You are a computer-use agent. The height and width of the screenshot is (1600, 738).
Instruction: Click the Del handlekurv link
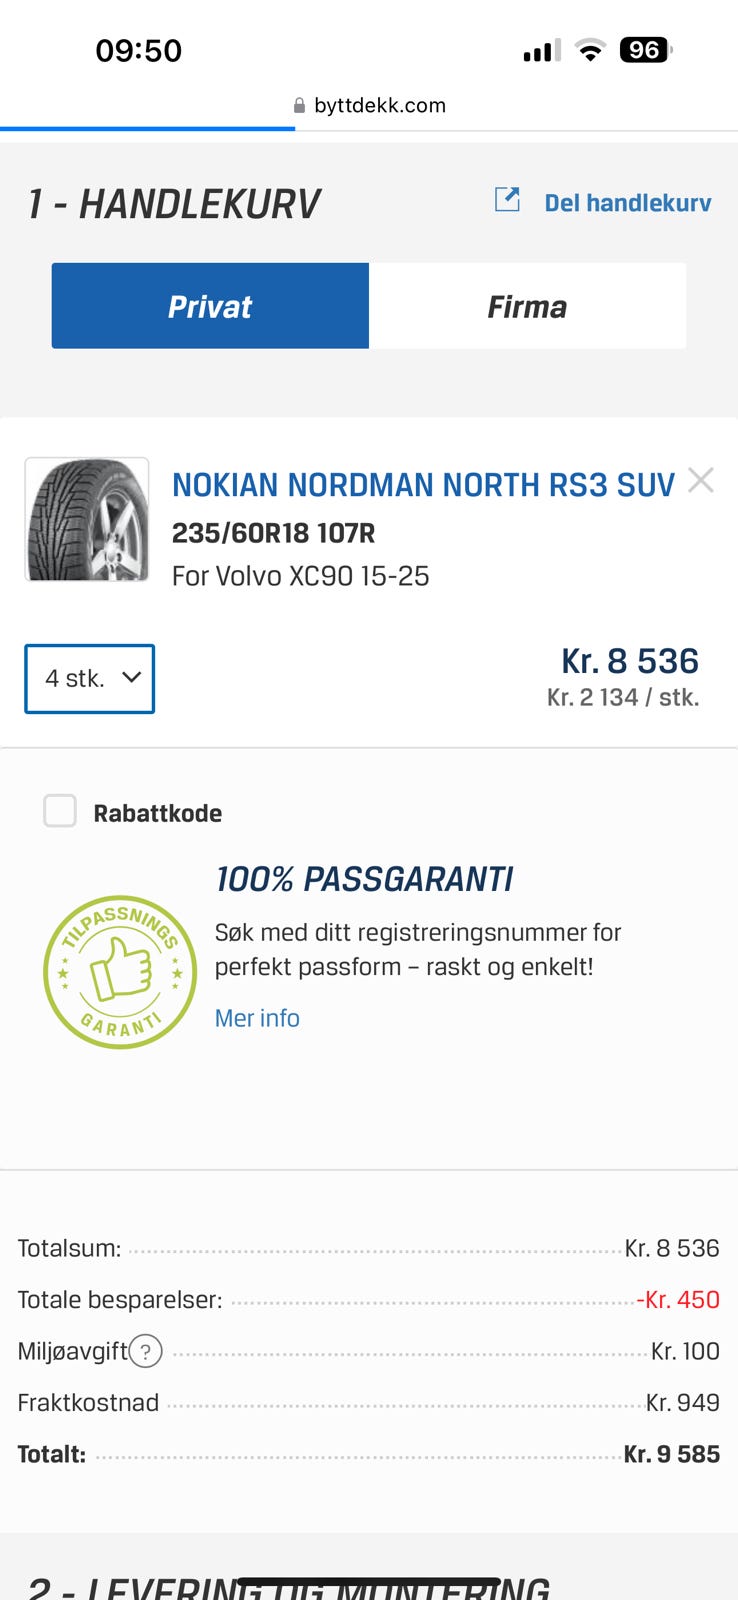pyautogui.click(x=627, y=203)
